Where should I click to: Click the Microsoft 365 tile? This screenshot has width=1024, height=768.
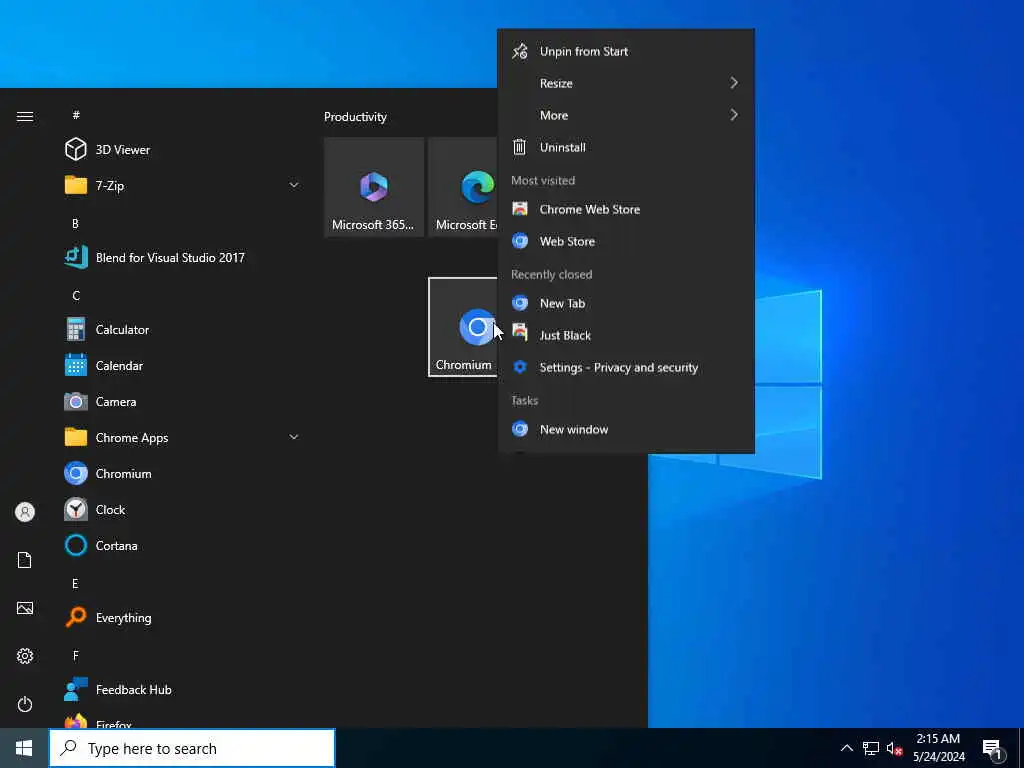point(374,187)
